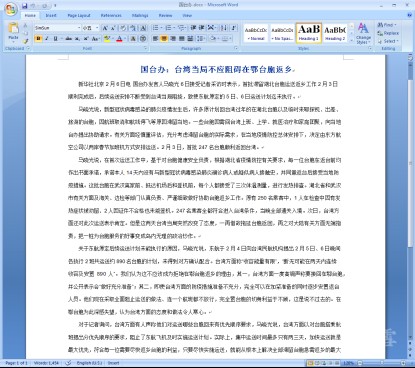Expand the numbering list dropdown
Image resolution: width=415 pixels, height=368 pixels.
click(174, 28)
